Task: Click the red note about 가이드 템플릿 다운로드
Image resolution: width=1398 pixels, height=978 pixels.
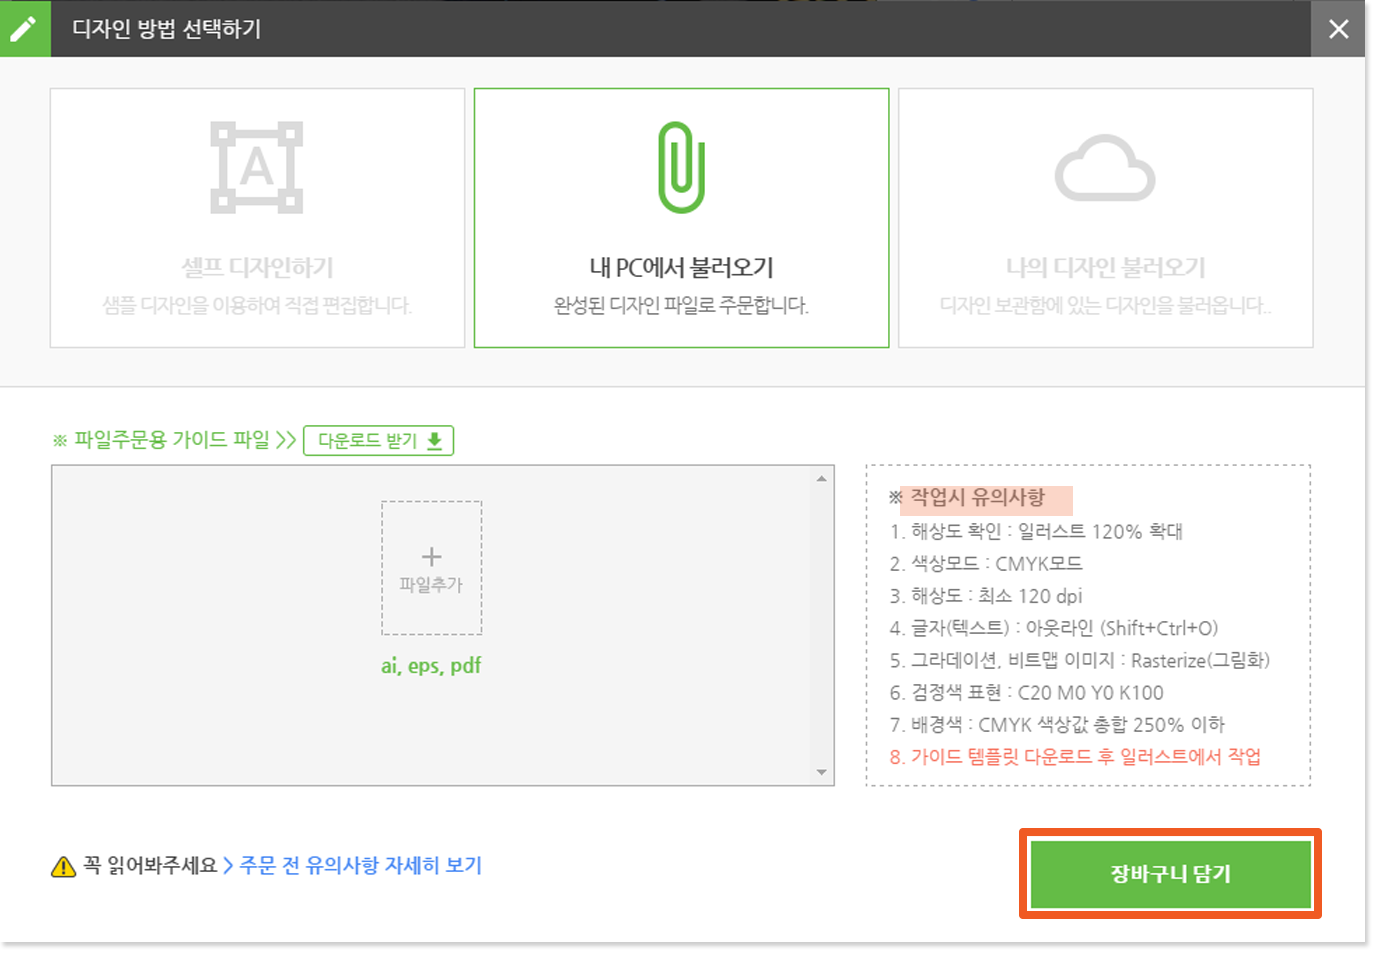Action: point(1075,756)
